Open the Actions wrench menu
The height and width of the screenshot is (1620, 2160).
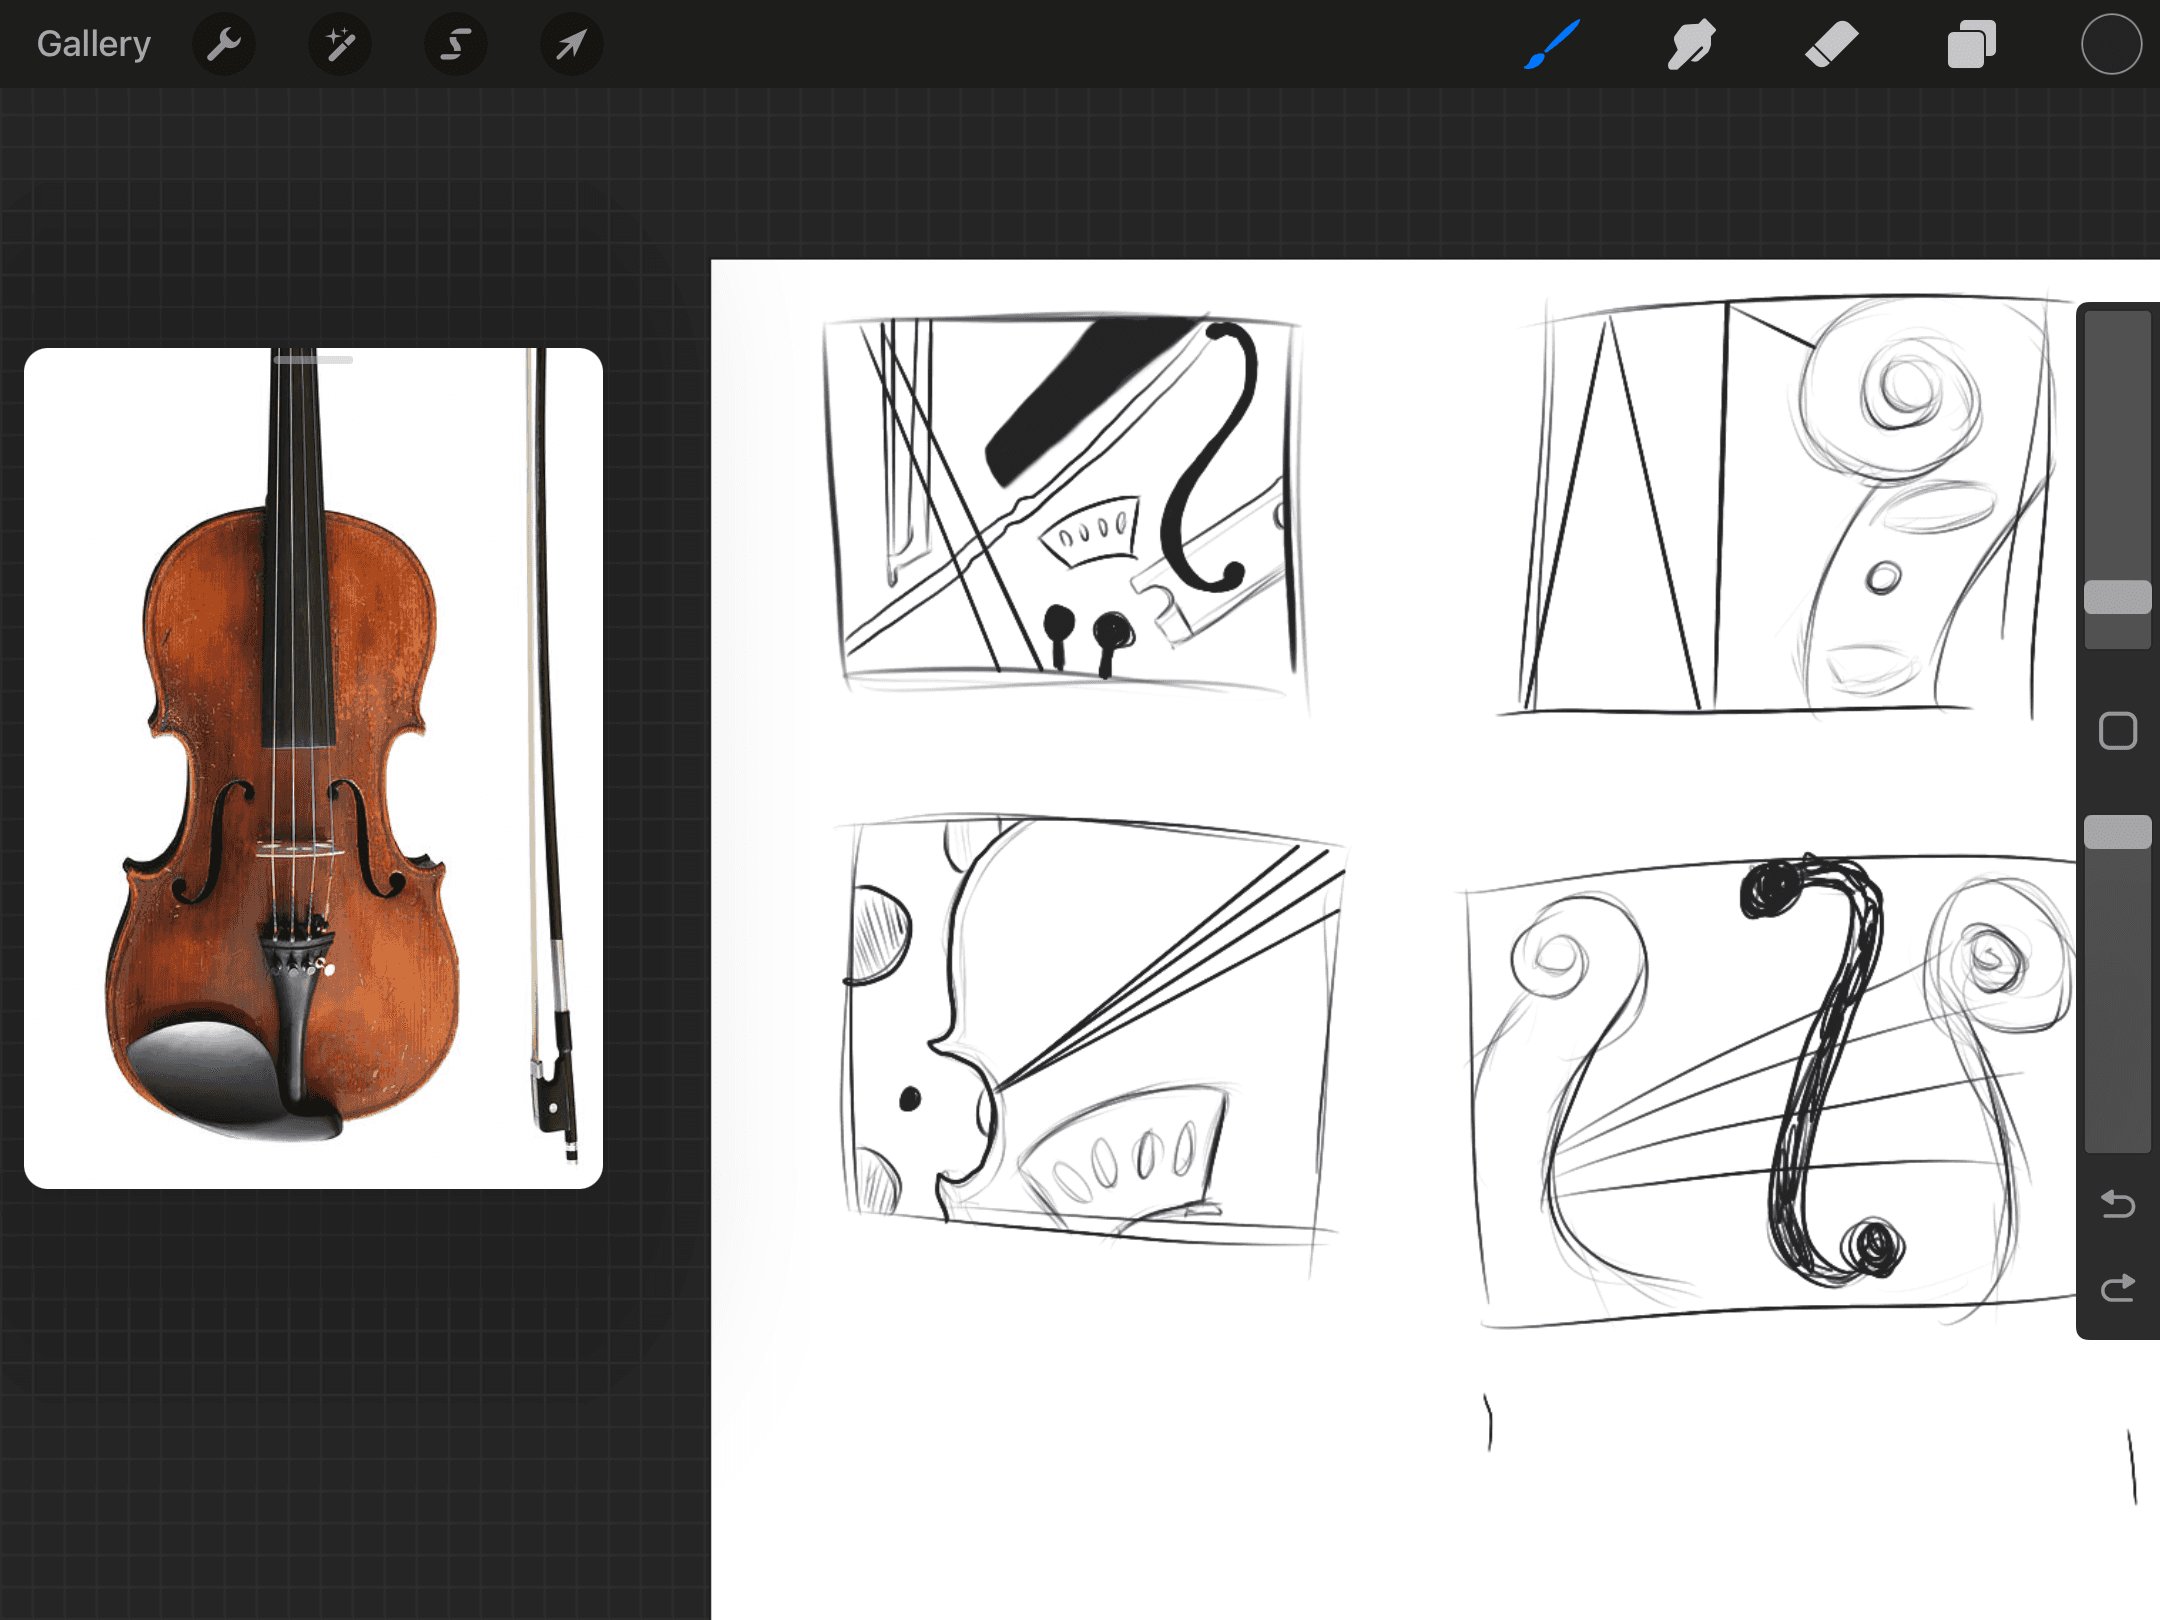click(224, 44)
